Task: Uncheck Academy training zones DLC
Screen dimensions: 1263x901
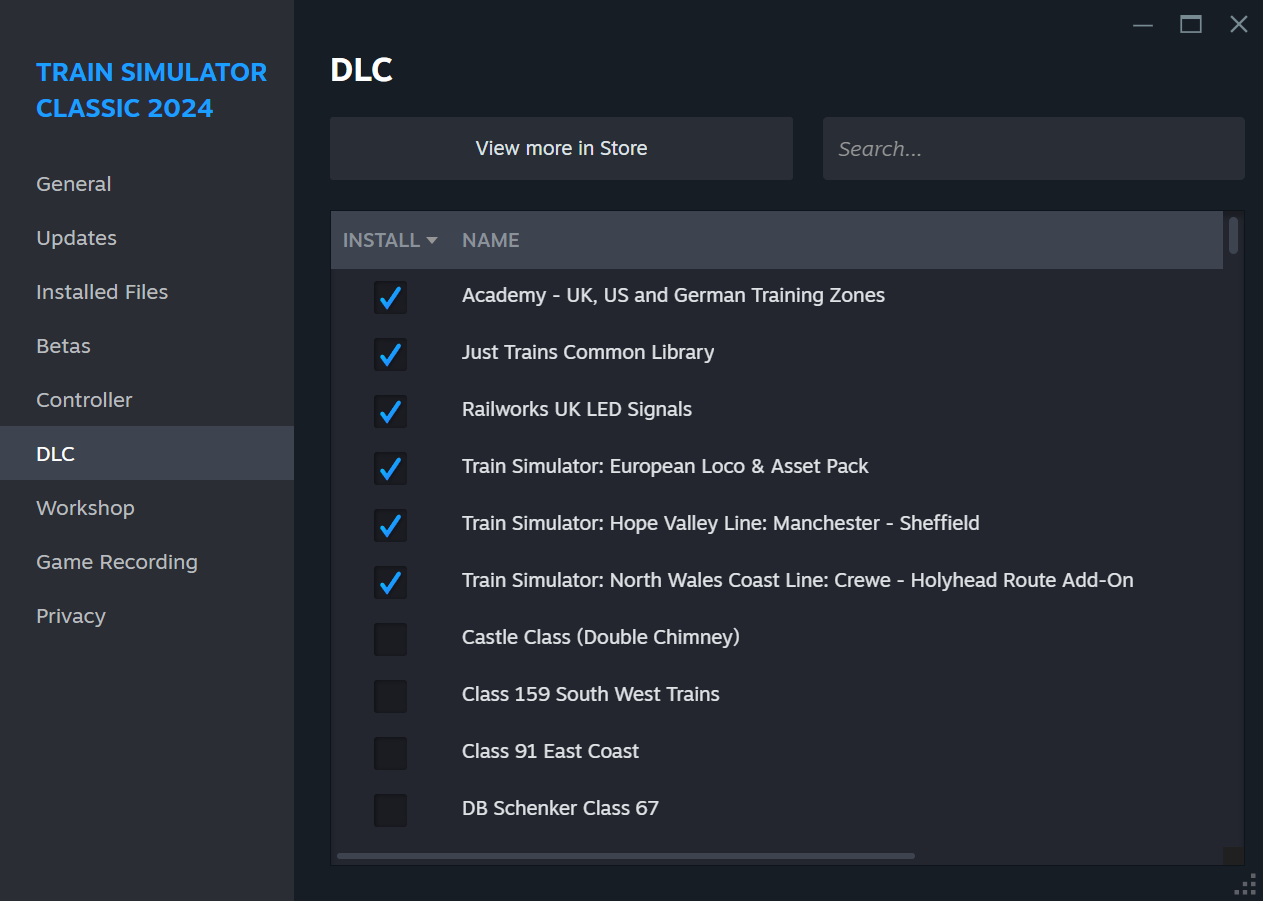Action: [390, 297]
